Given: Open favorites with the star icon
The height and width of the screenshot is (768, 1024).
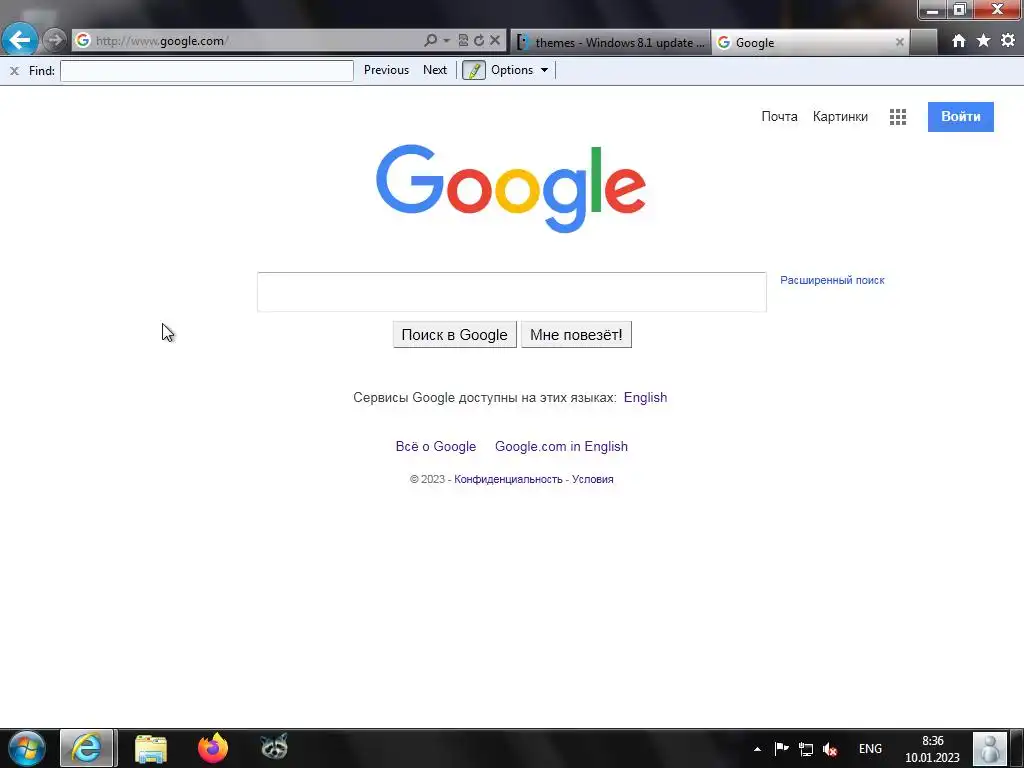Looking at the screenshot, I should (983, 41).
